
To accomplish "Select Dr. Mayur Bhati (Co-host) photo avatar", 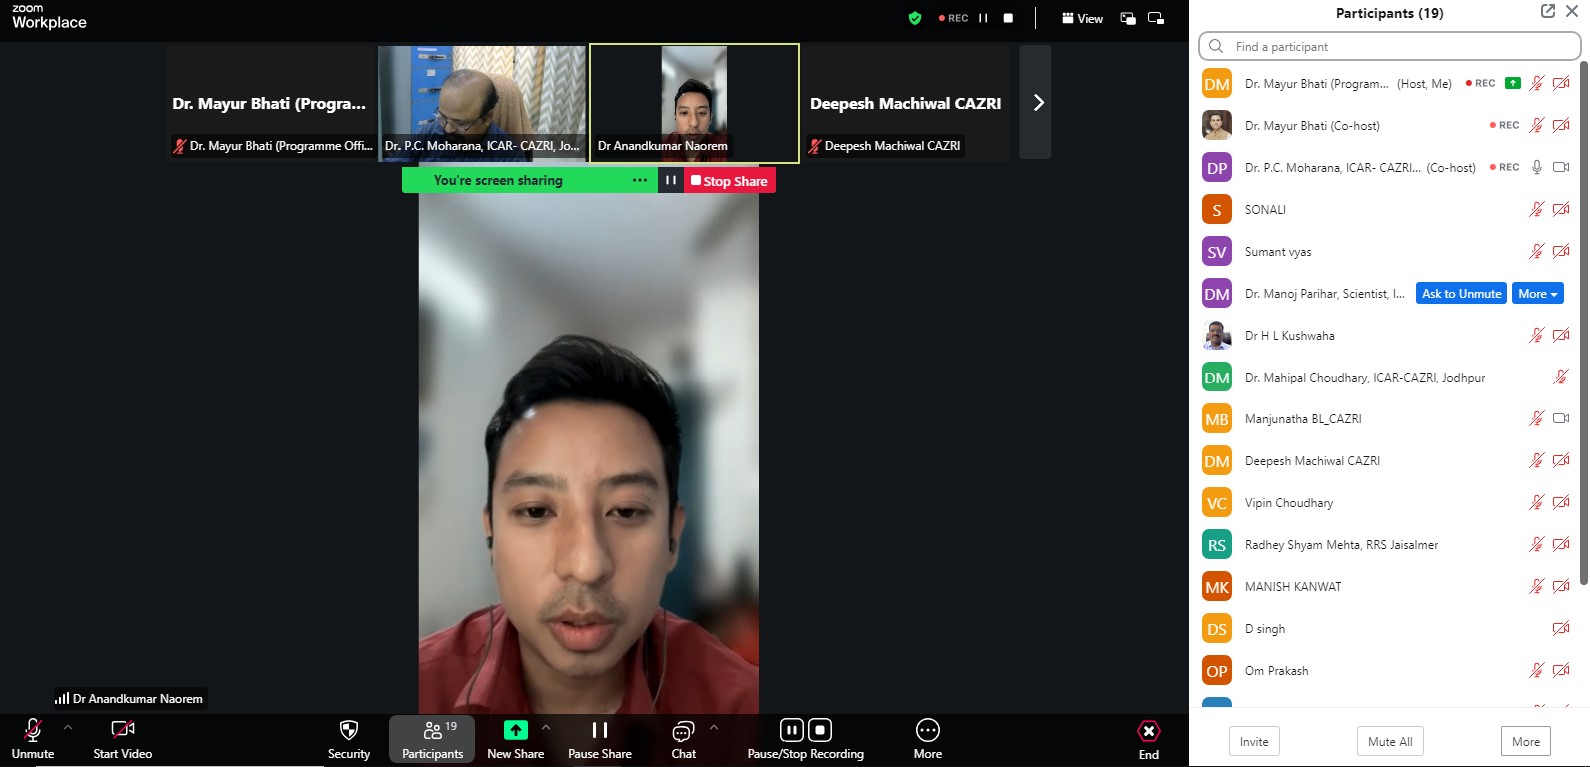I will pos(1217,125).
